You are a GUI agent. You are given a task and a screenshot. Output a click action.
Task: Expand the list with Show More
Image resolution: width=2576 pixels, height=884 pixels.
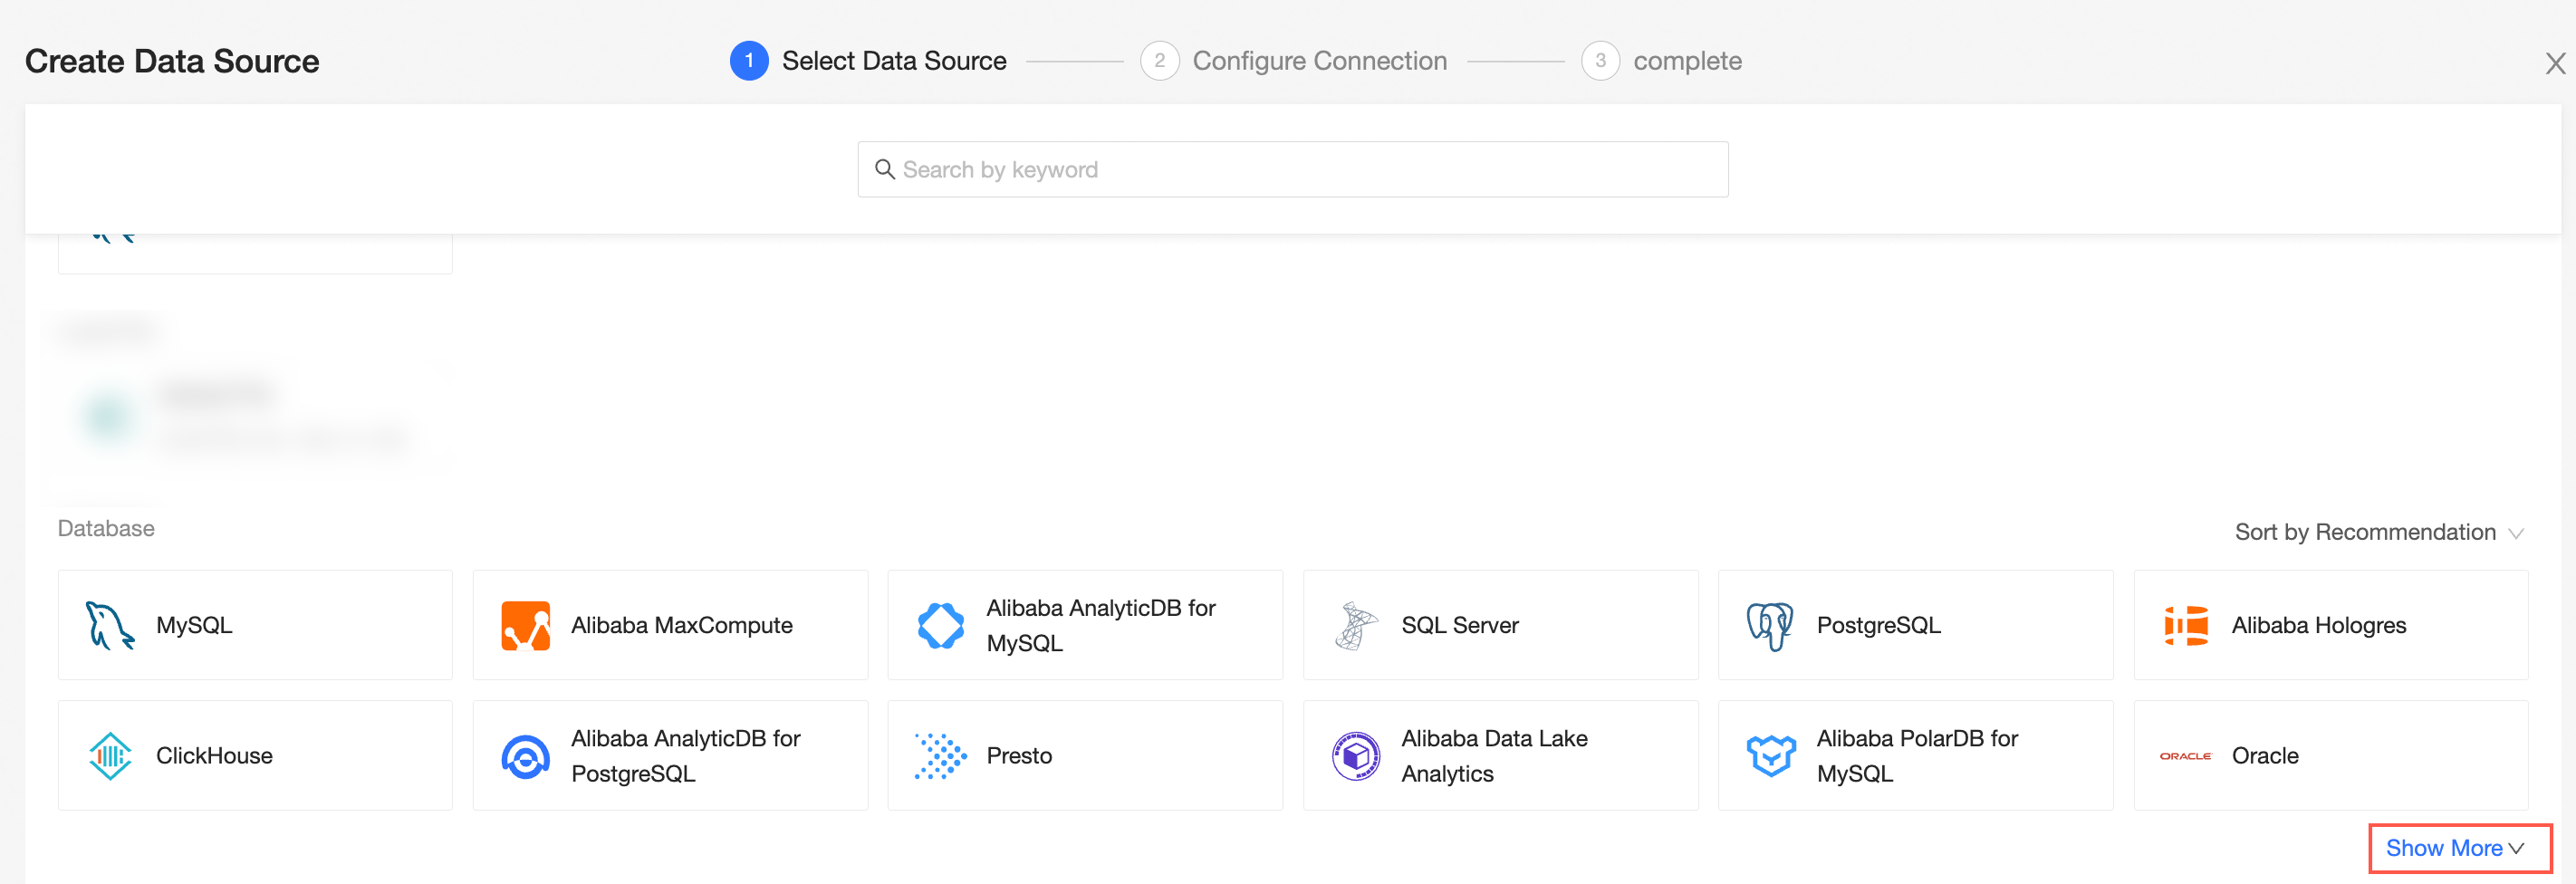tap(2455, 848)
